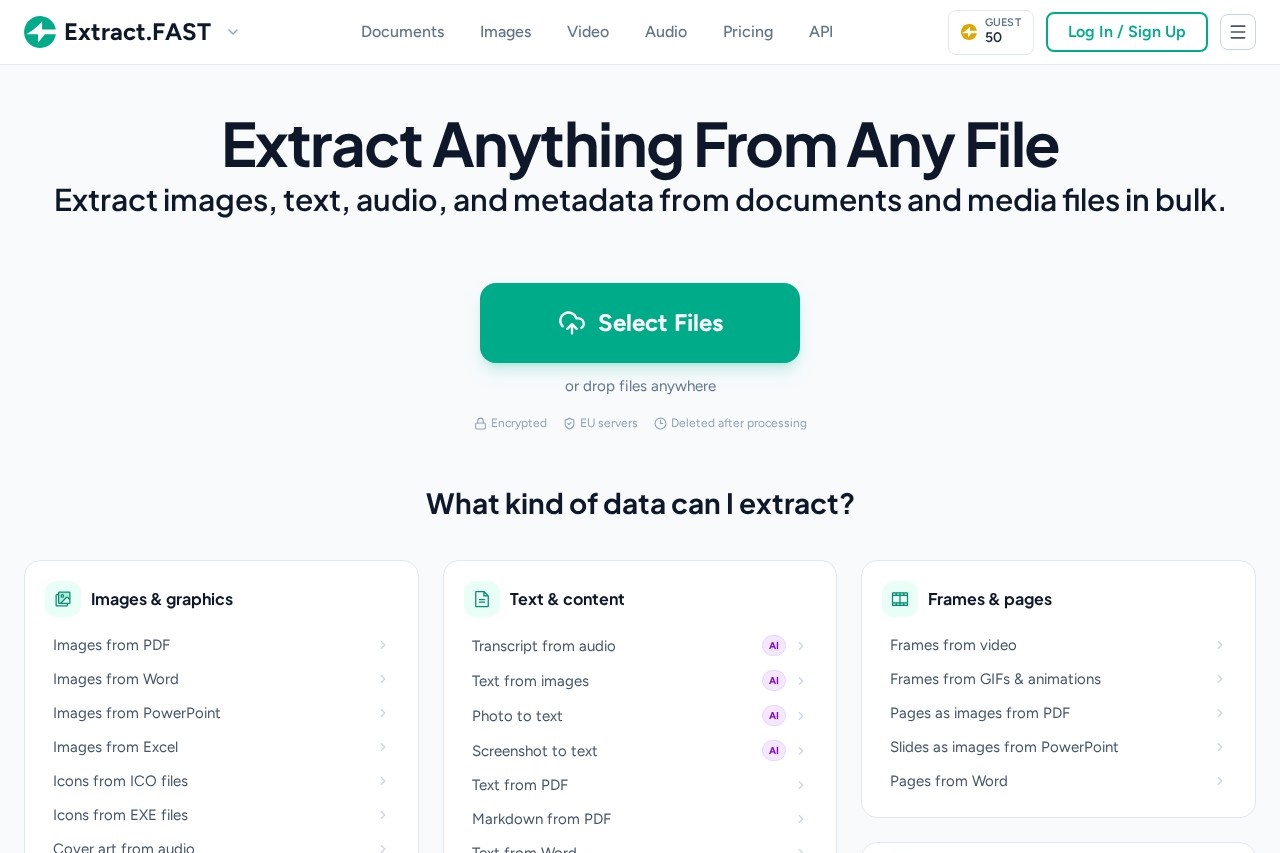Click the chevron for Frames from video

1219,645
